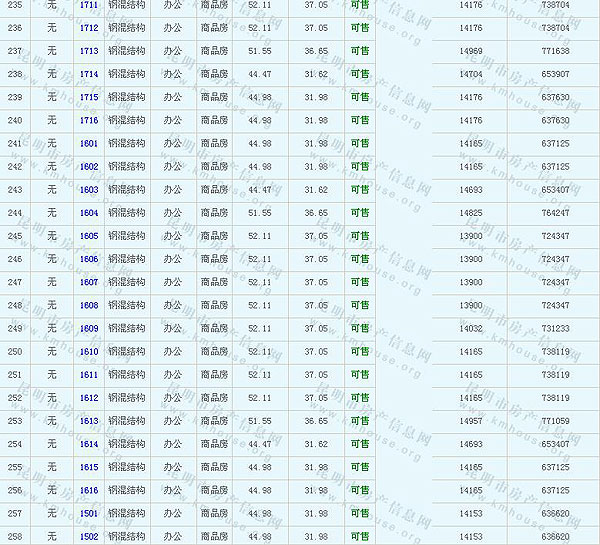The image size is (600, 545).
Task: Select the 1610 room link
Action: tap(89, 352)
